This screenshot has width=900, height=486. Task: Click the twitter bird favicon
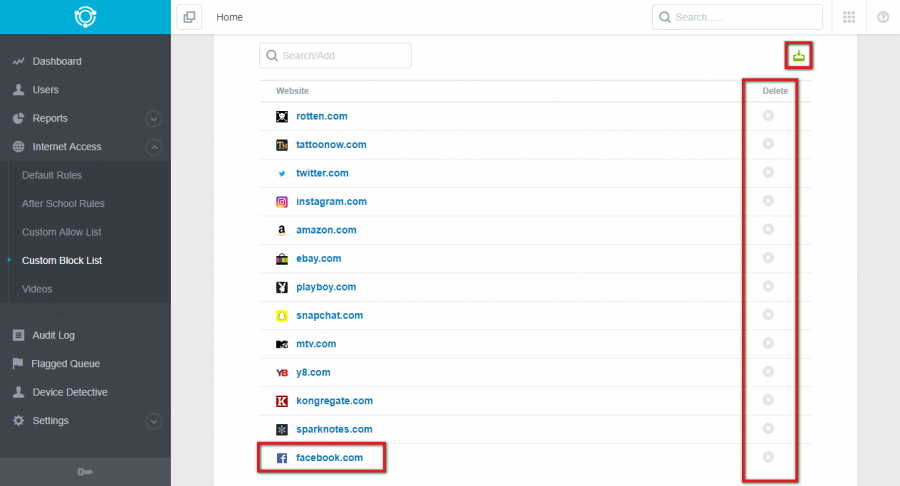pyautogui.click(x=282, y=173)
